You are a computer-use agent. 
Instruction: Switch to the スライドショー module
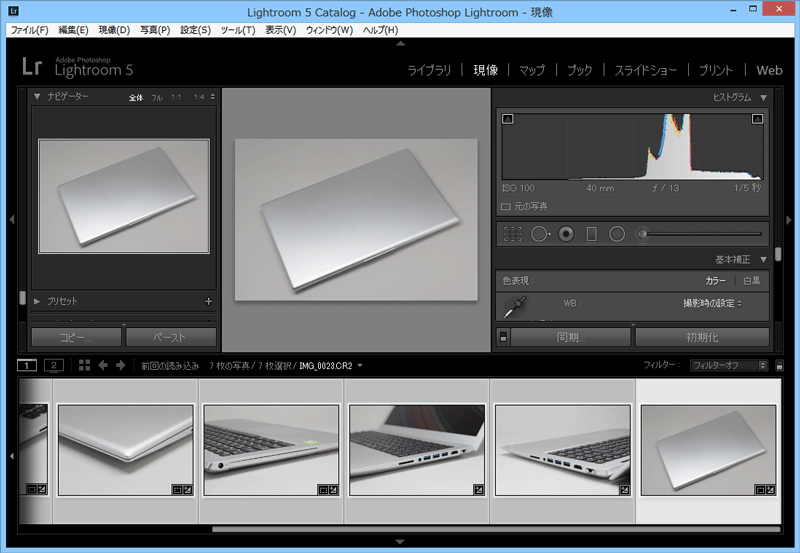tap(645, 70)
